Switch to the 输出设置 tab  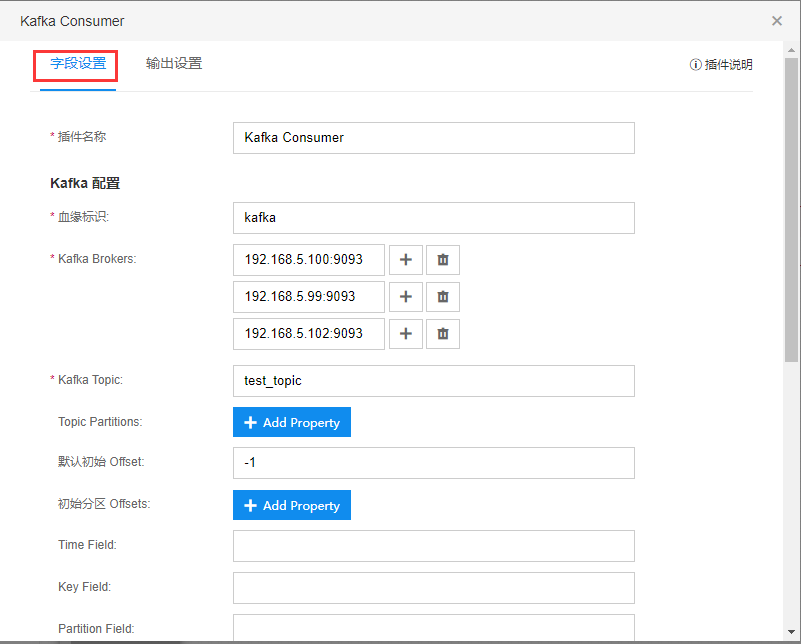coord(174,64)
